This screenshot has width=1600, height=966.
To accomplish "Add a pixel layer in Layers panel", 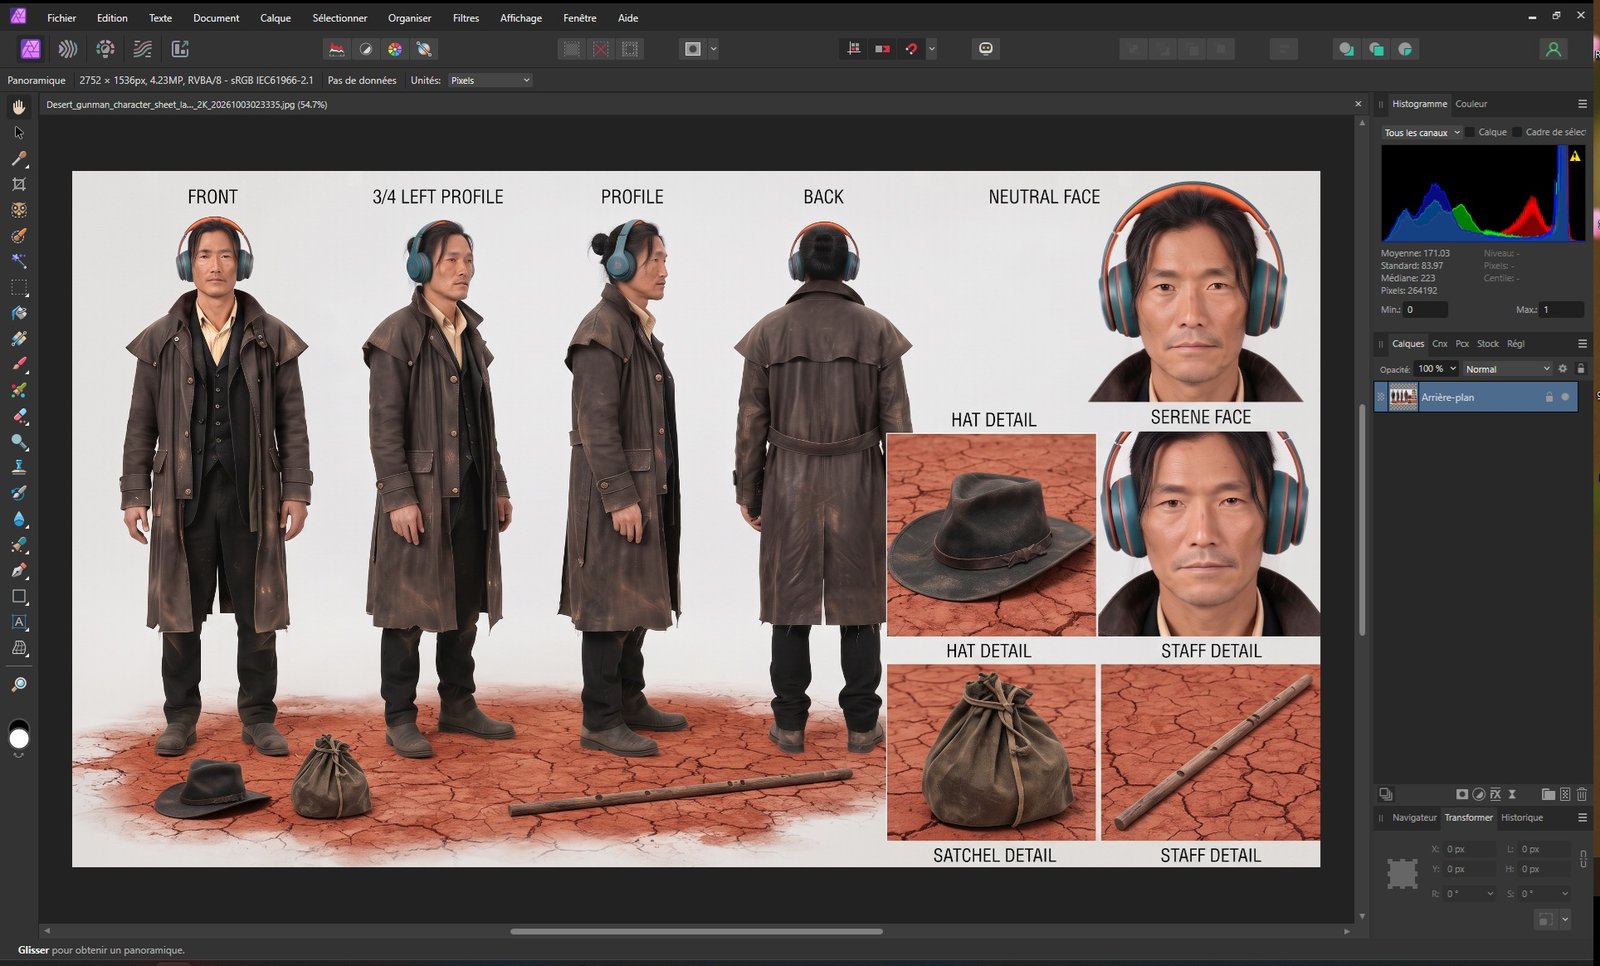I will [x=1565, y=794].
